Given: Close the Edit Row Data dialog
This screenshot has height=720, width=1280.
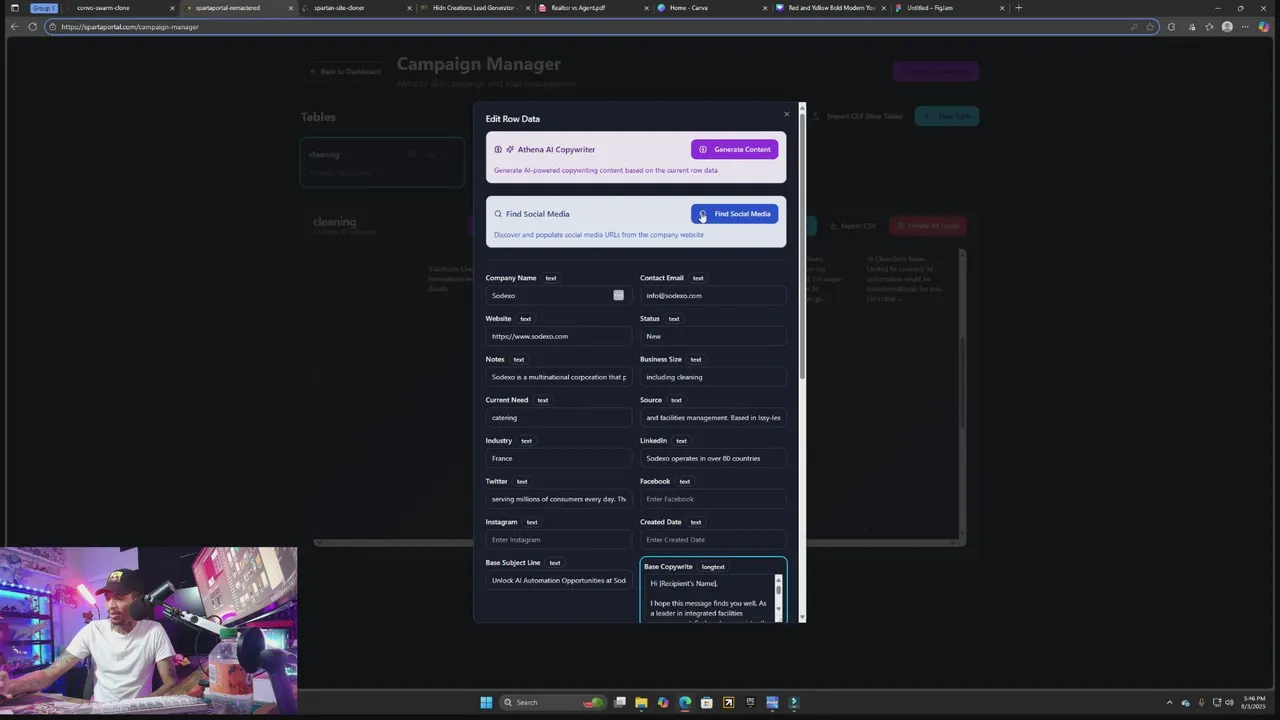Looking at the screenshot, I should point(786,114).
